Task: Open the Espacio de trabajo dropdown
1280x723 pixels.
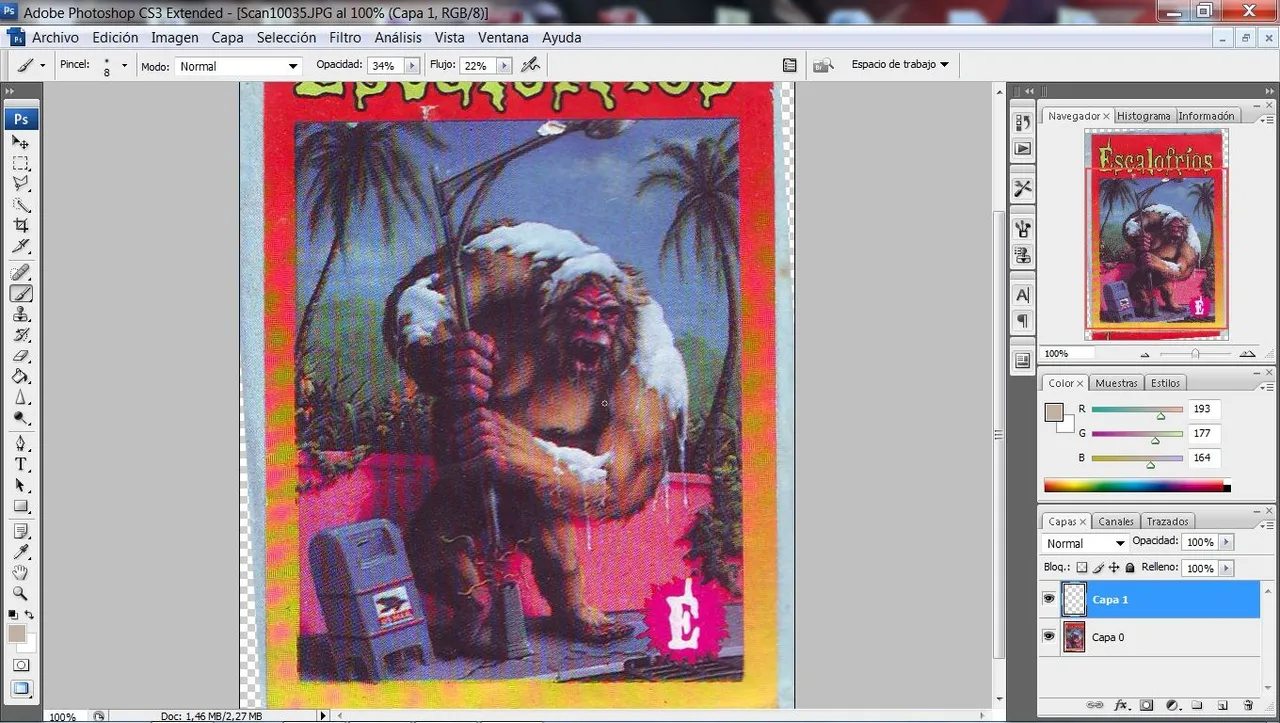Action: coord(900,64)
